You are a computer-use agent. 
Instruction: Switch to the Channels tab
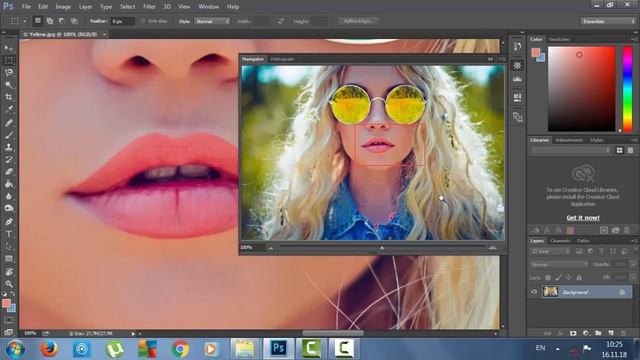click(560, 241)
